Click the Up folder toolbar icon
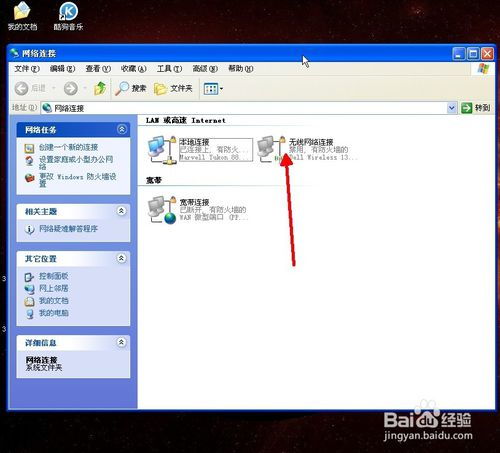 (100, 88)
